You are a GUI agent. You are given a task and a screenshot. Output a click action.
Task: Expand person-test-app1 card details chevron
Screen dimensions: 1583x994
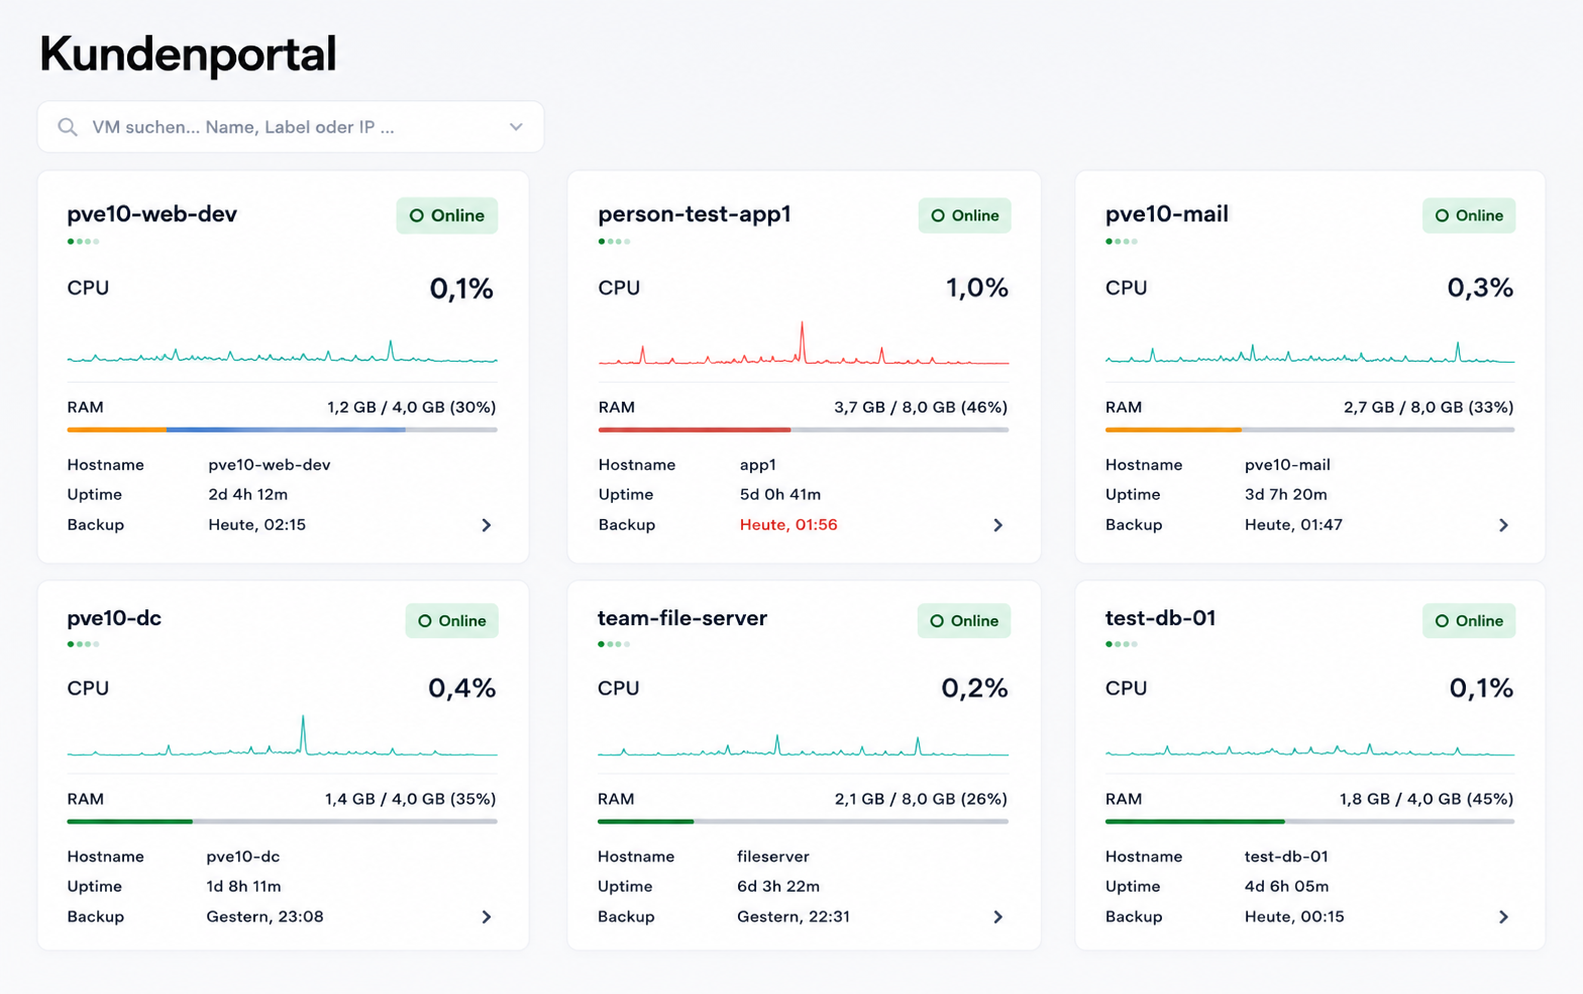coord(998,525)
